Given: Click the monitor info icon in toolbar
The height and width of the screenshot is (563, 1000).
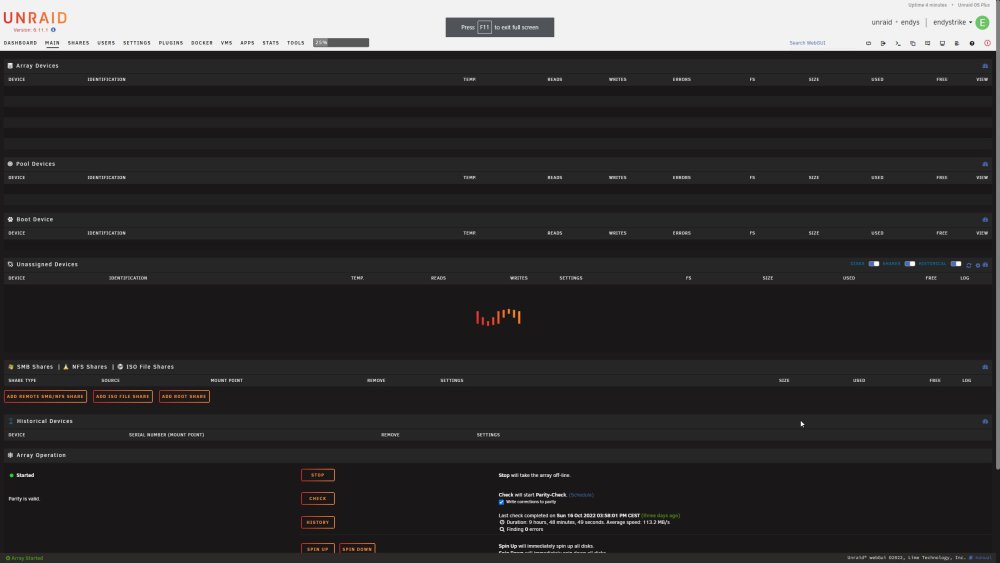Looking at the screenshot, I should (x=942, y=43).
